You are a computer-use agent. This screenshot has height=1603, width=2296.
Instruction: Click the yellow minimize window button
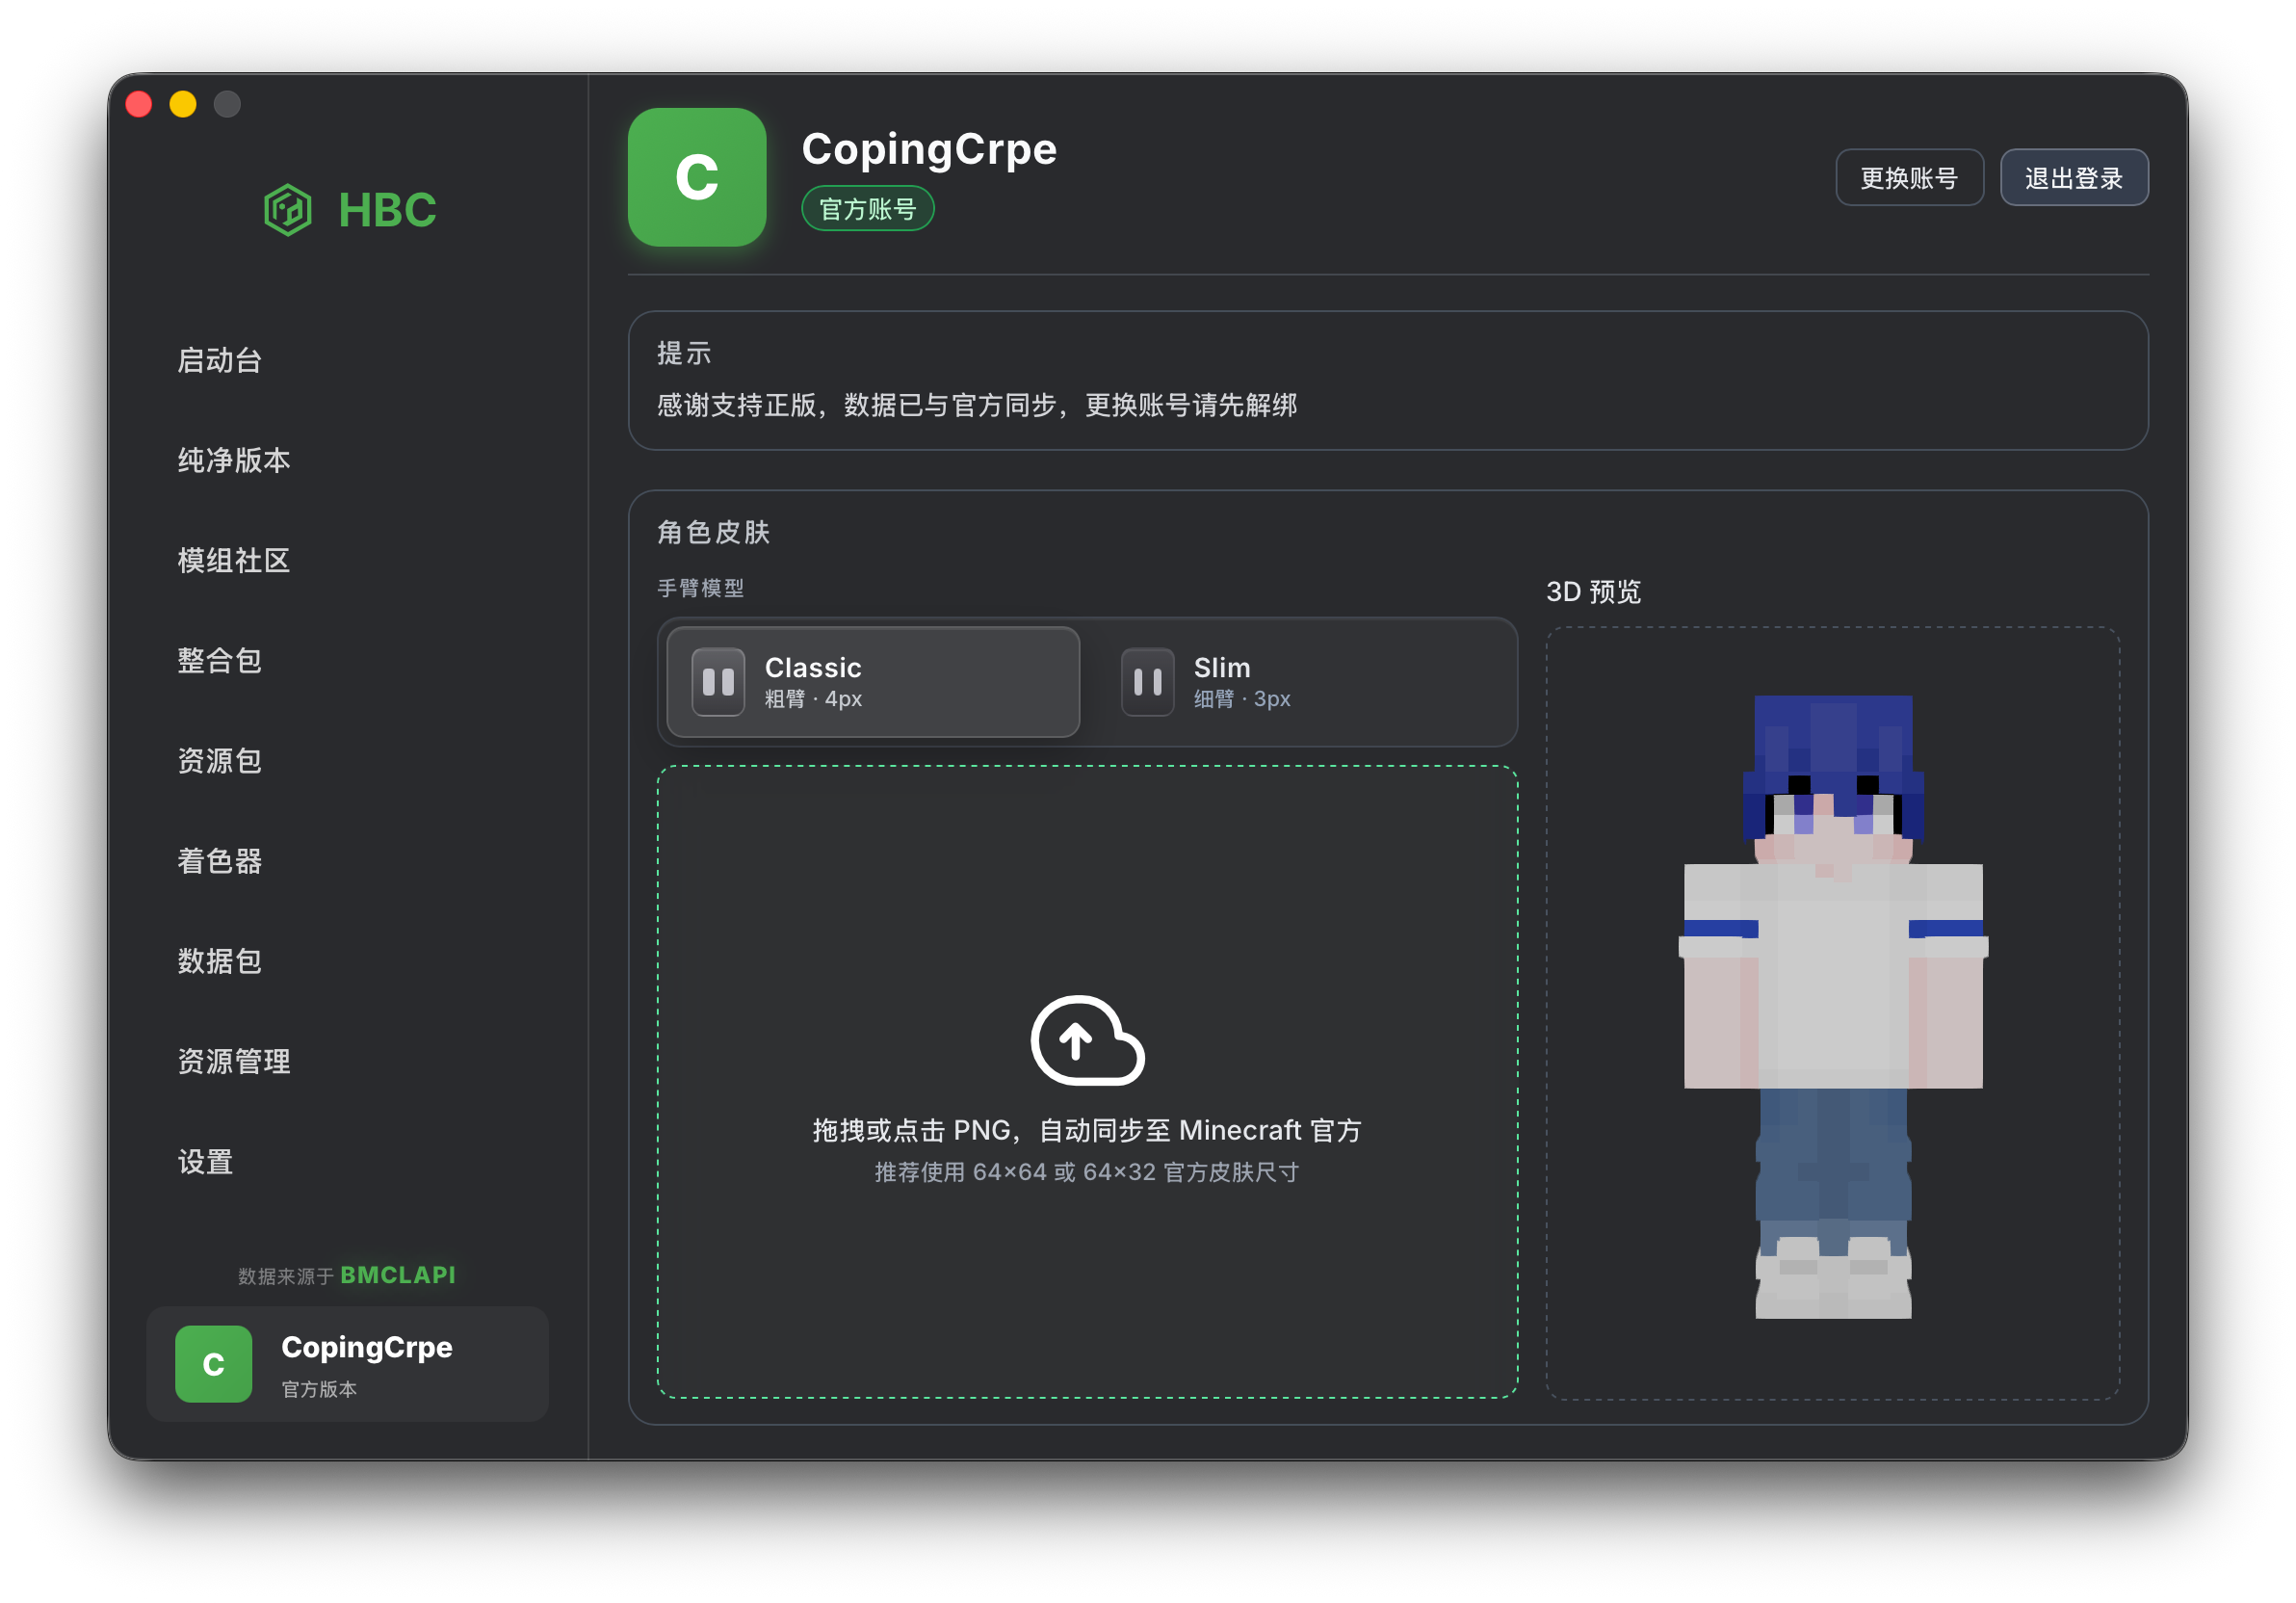point(183,104)
